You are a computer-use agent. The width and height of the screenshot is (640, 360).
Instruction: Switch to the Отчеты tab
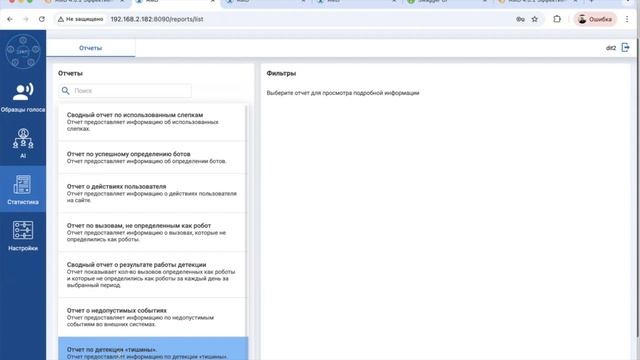(x=91, y=48)
